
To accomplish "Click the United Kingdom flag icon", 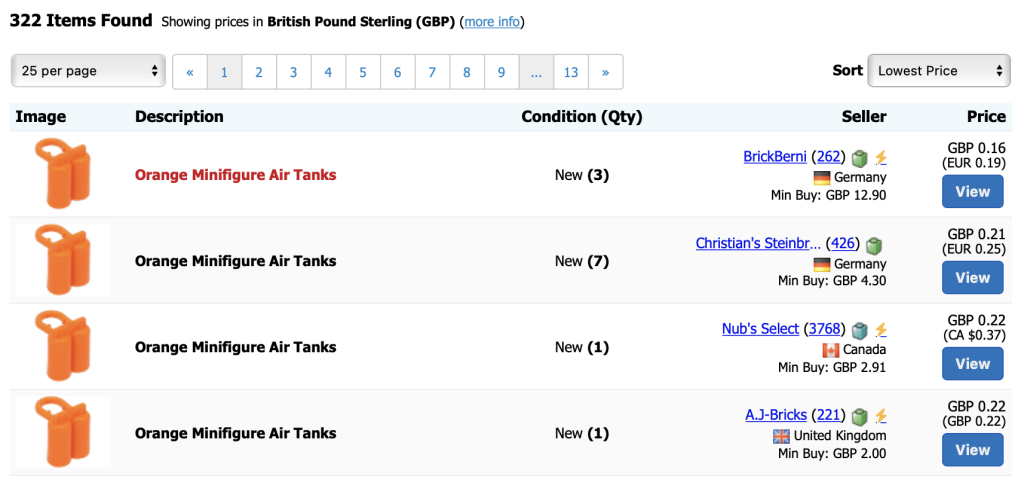I will pyautogui.click(x=781, y=436).
